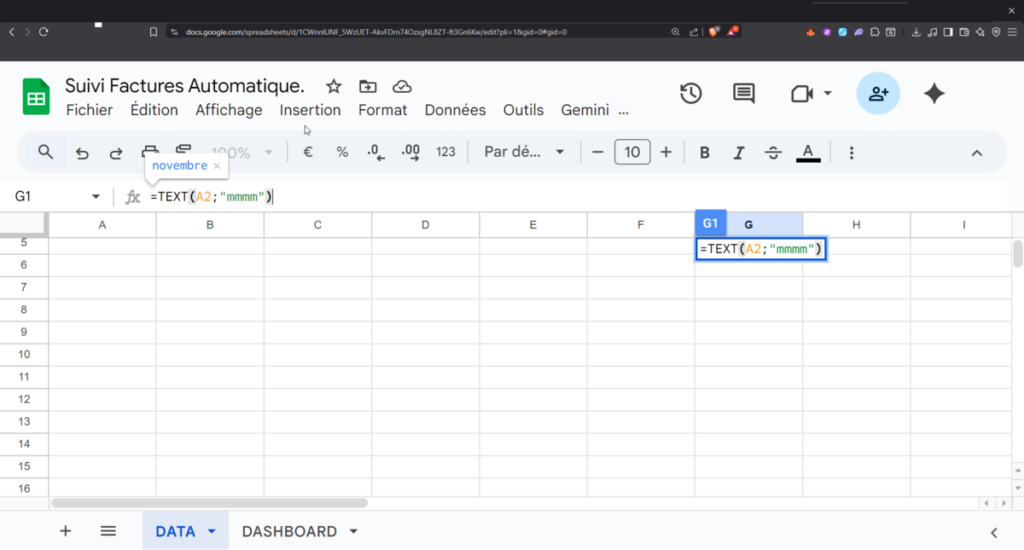Open the toolbar's three-dot more options
The width and height of the screenshot is (1024, 550).
click(x=851, y=152)
